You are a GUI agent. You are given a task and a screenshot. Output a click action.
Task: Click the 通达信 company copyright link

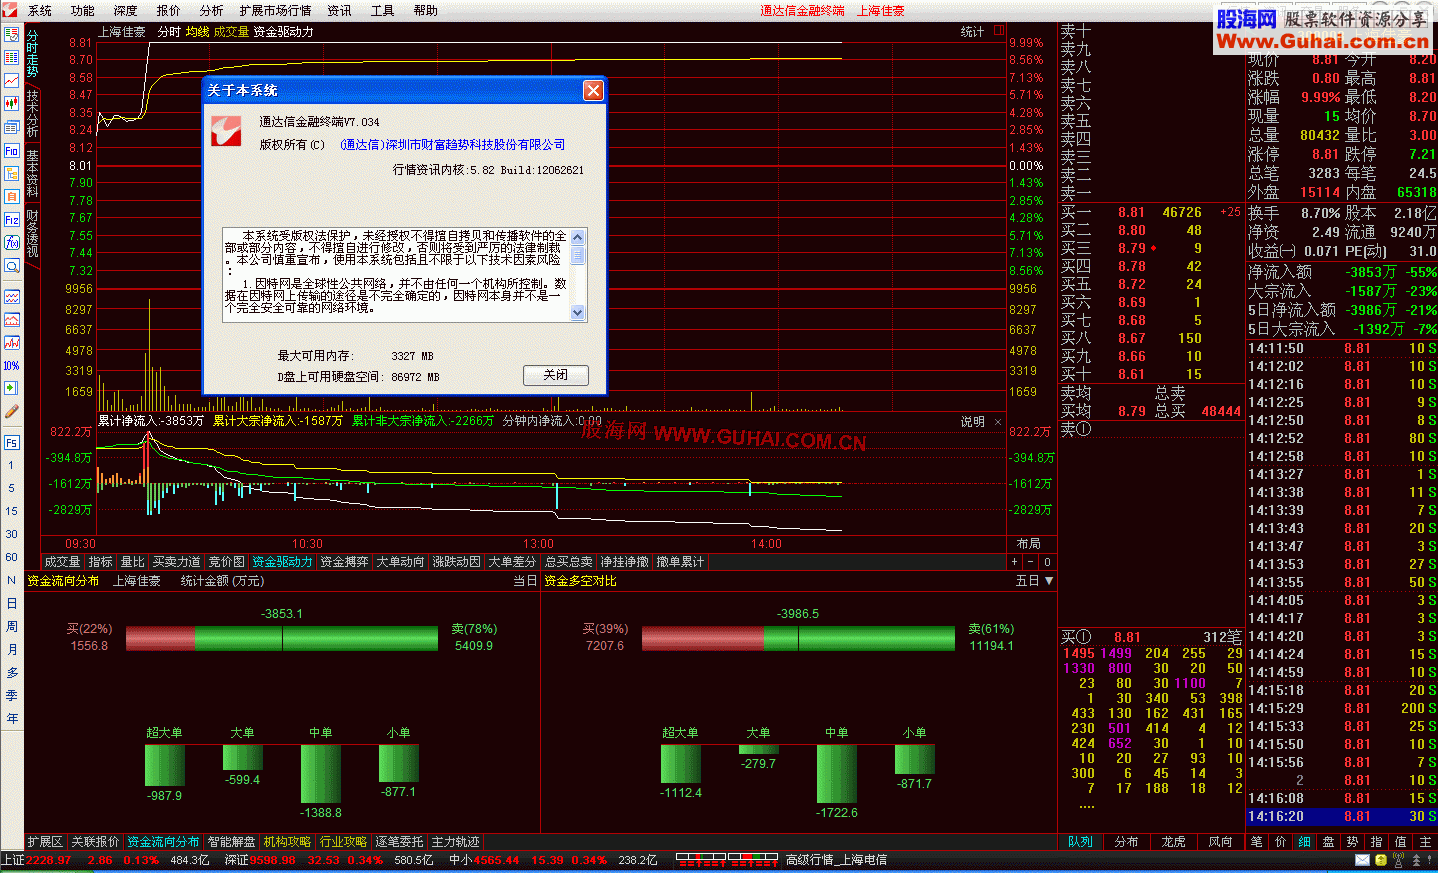tap(453, 145)
